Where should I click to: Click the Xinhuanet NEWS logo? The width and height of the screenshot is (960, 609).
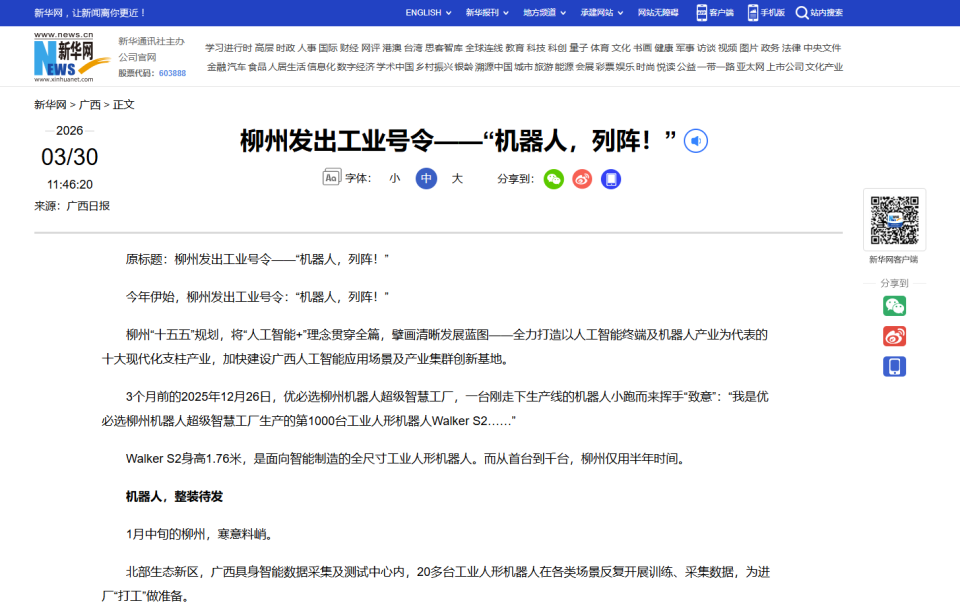click(x=71, y=57)
